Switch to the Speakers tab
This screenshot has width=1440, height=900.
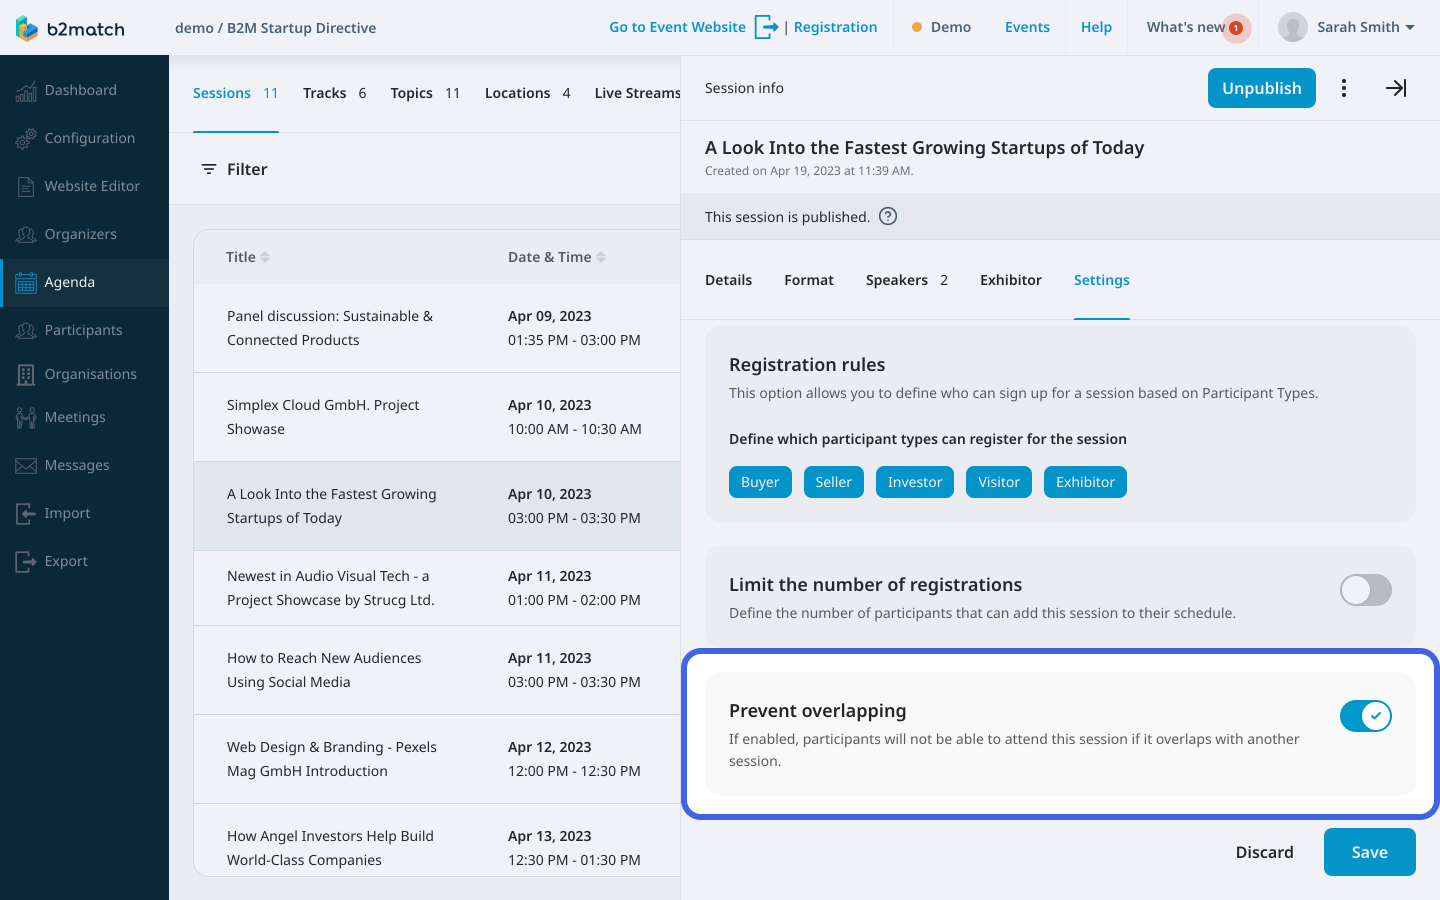(x=906, y=280)
